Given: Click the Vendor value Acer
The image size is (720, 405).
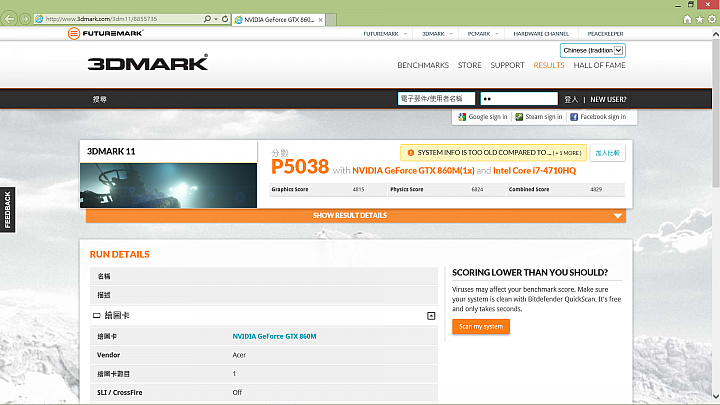Looking at the screenshot, I should (x=239, y=355).
